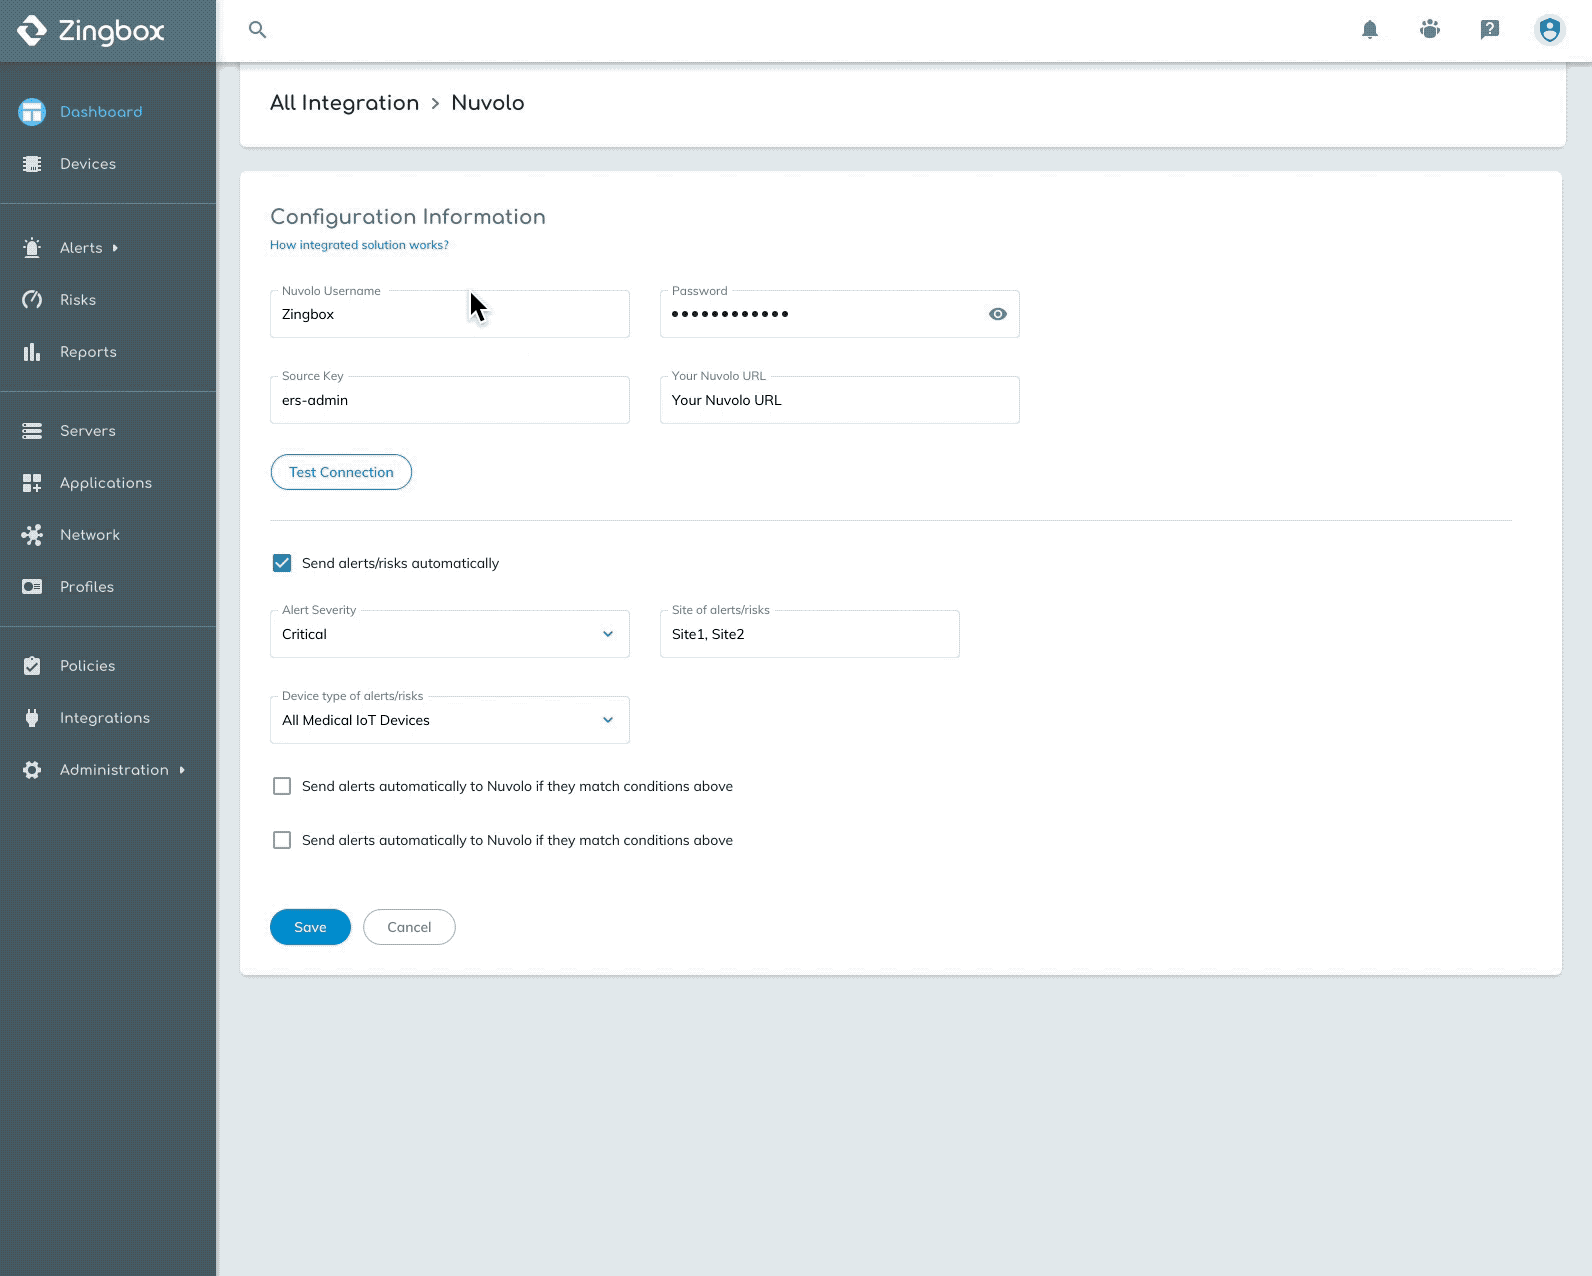Open the Alert Severity dropdown
Viewport: 1592px width, 1276px height.
[449, 634]
